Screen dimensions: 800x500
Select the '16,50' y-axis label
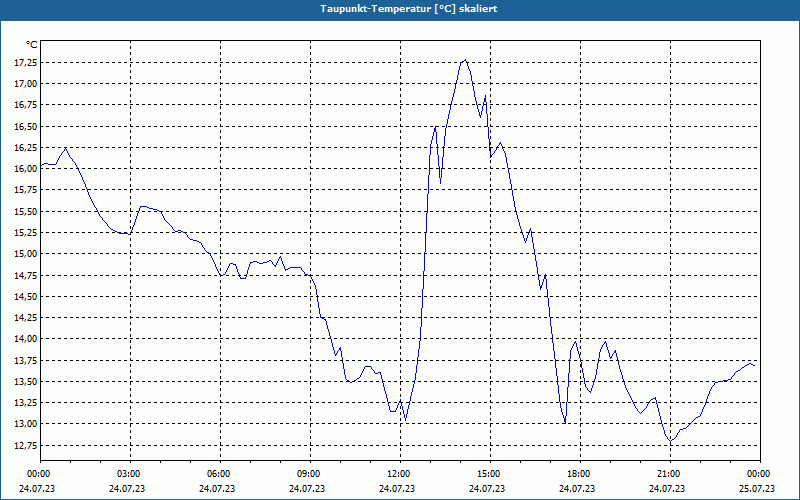click(28, 126)
